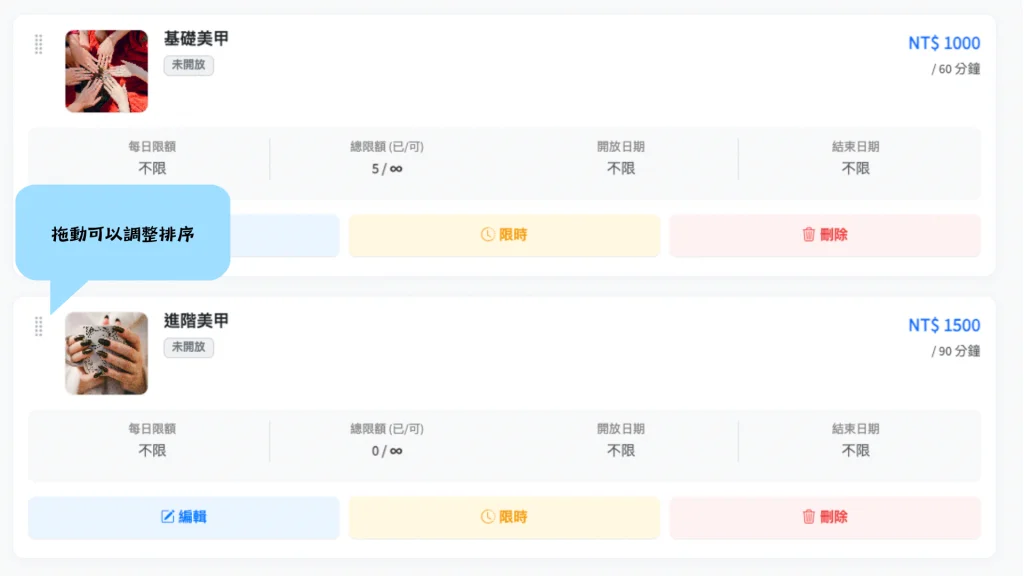Open the 基礎美甲 service thumbnail image
The width and height of the screenshot is (1024, 576).
(x=106, y=71)
